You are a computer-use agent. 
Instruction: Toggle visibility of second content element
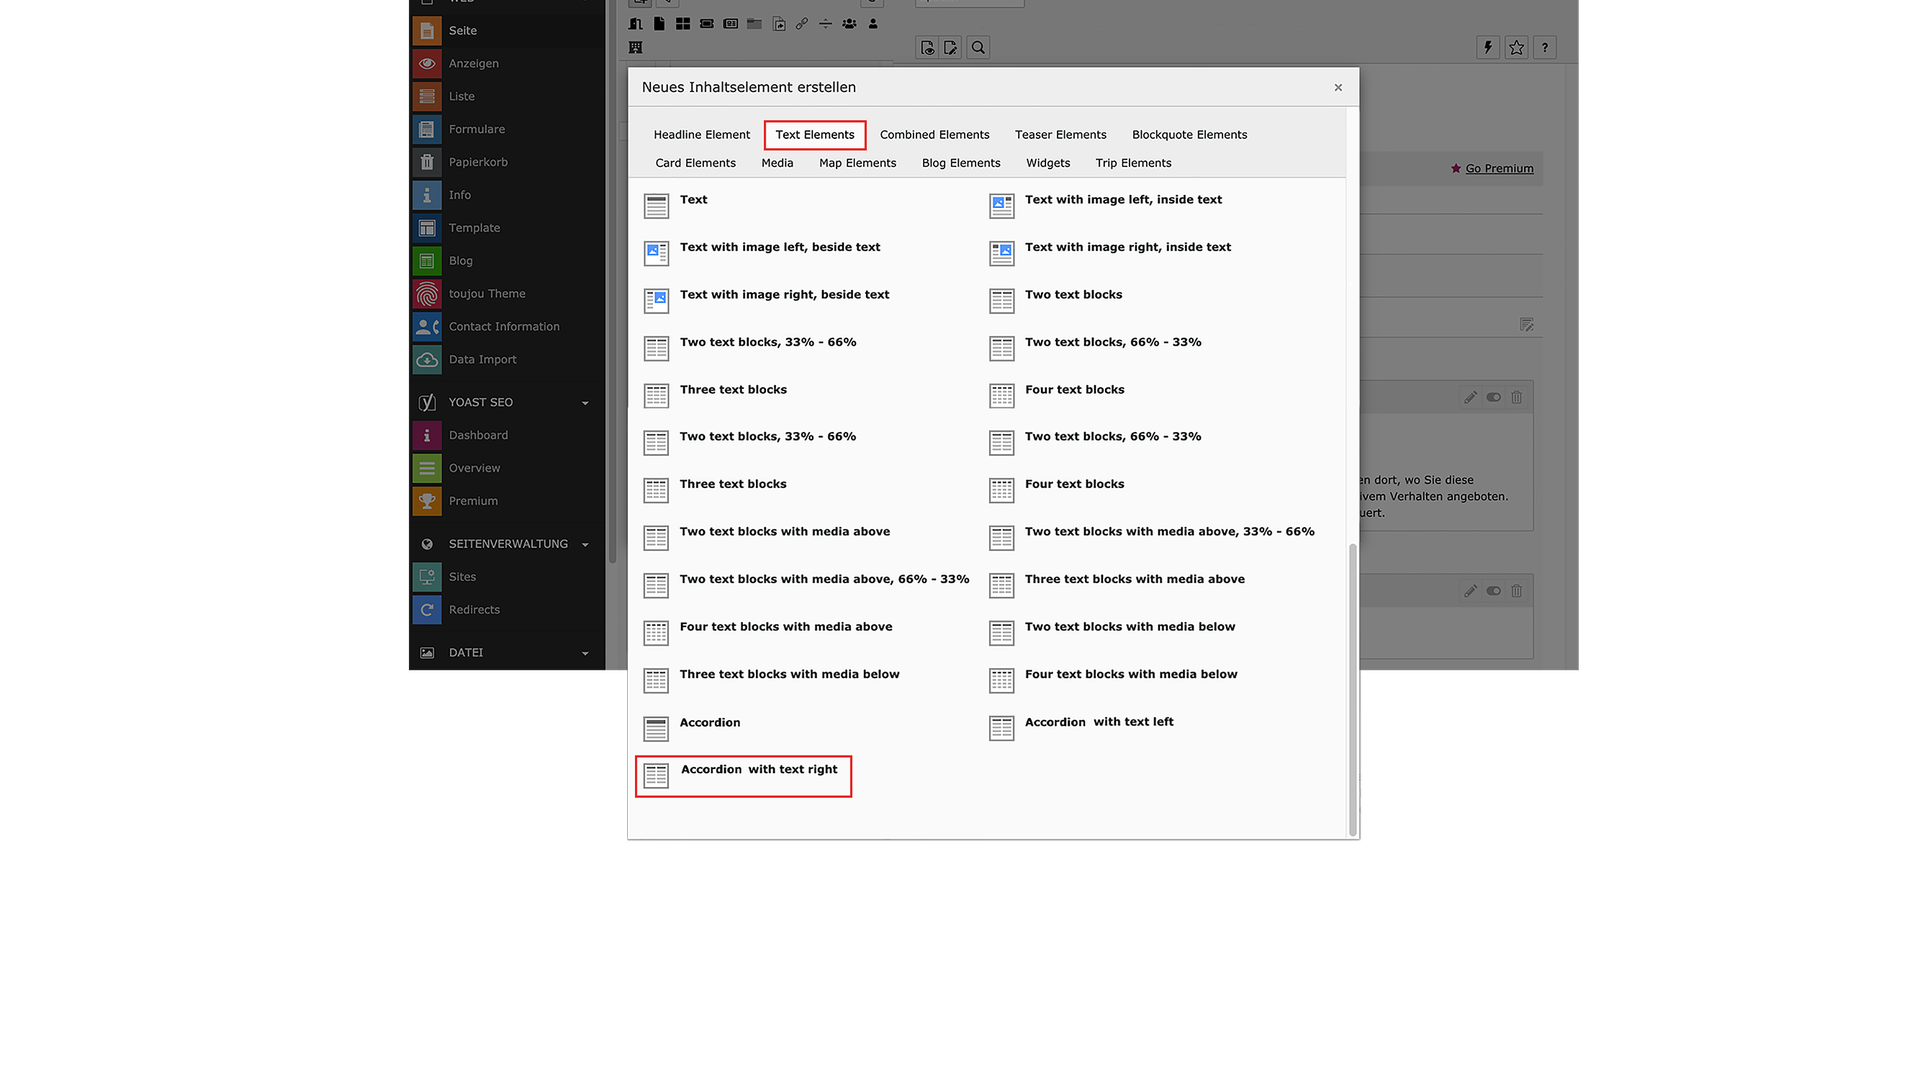click(1493, 592)
